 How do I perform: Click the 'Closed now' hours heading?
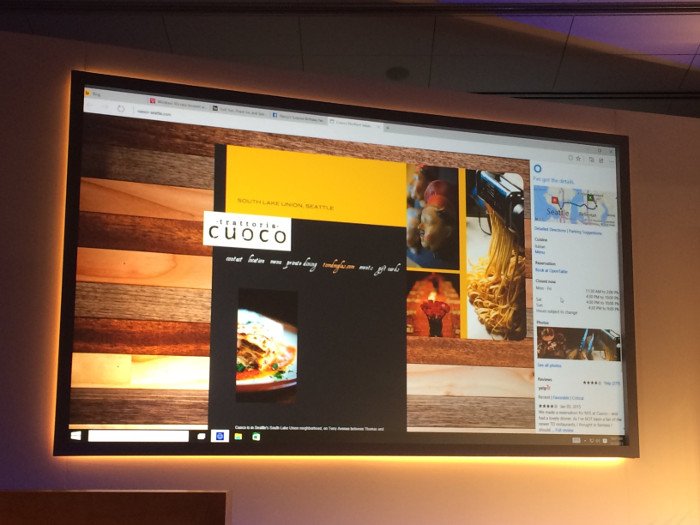click(x=546, y=281)
